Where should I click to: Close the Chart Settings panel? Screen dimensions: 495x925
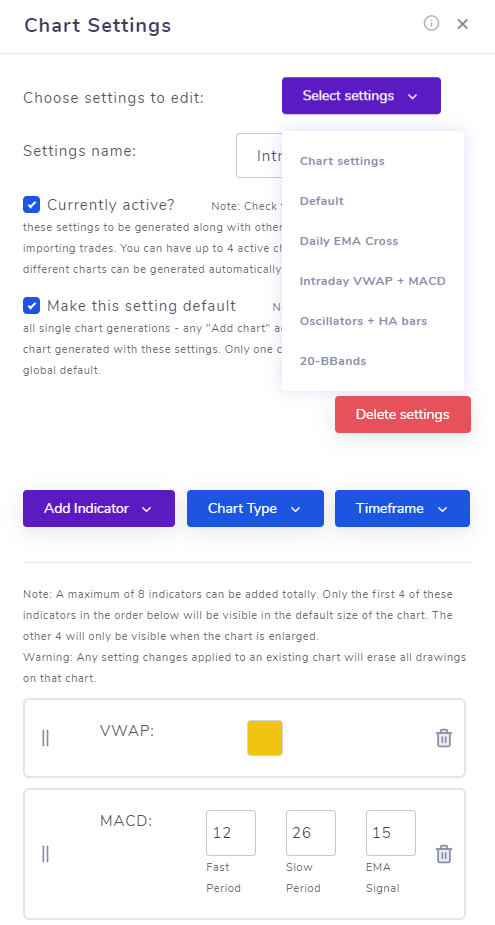point(463,24)
